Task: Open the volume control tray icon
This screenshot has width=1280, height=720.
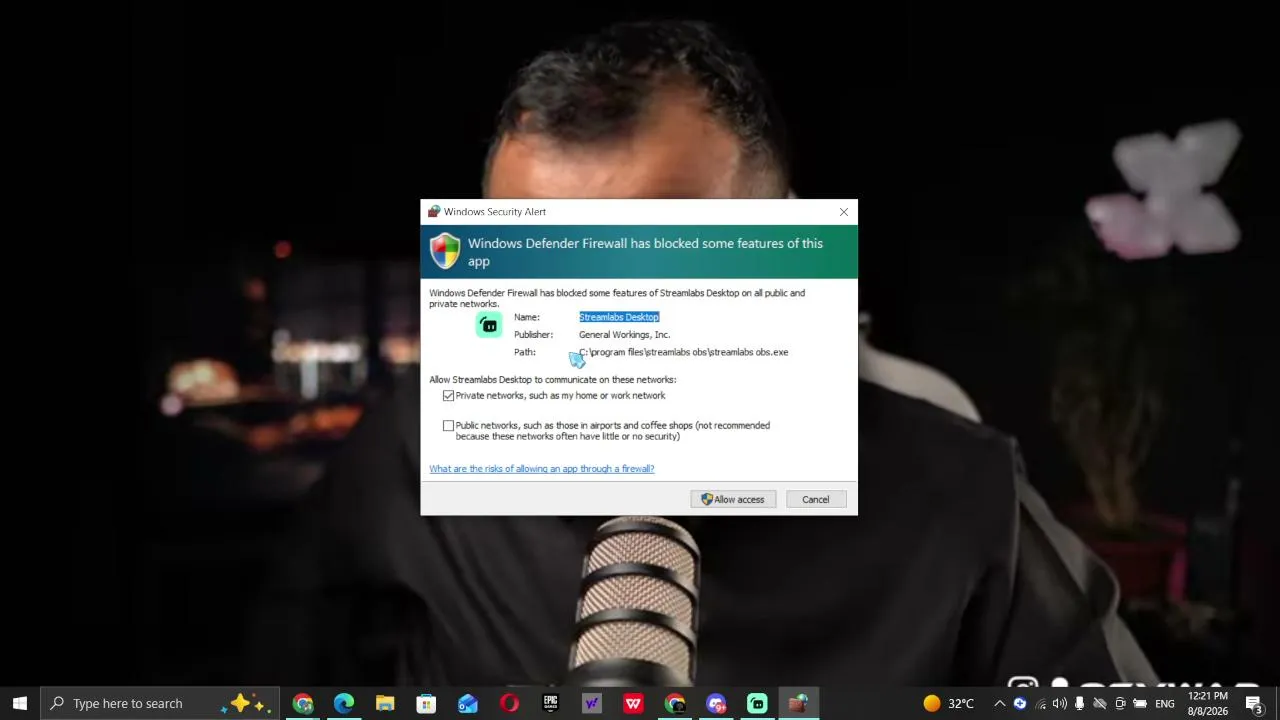Action: (1059, 703)
